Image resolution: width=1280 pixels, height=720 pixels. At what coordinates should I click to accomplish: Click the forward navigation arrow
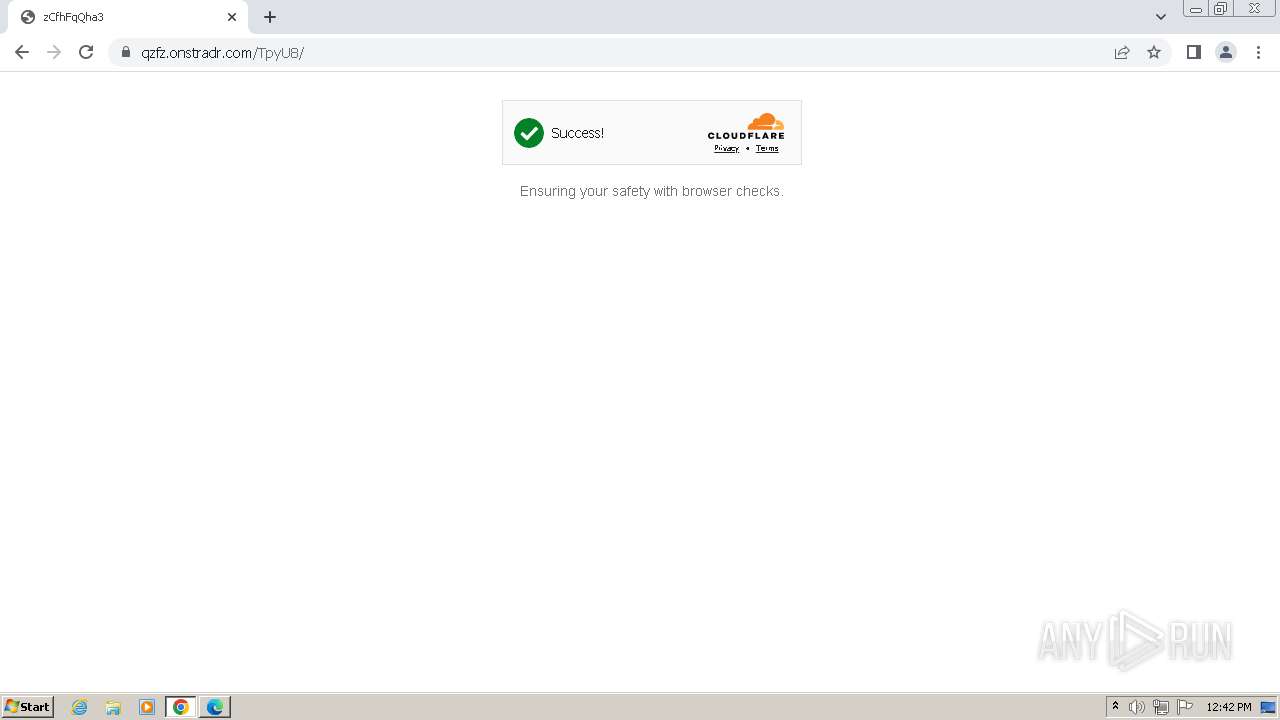tap(54, 52)
